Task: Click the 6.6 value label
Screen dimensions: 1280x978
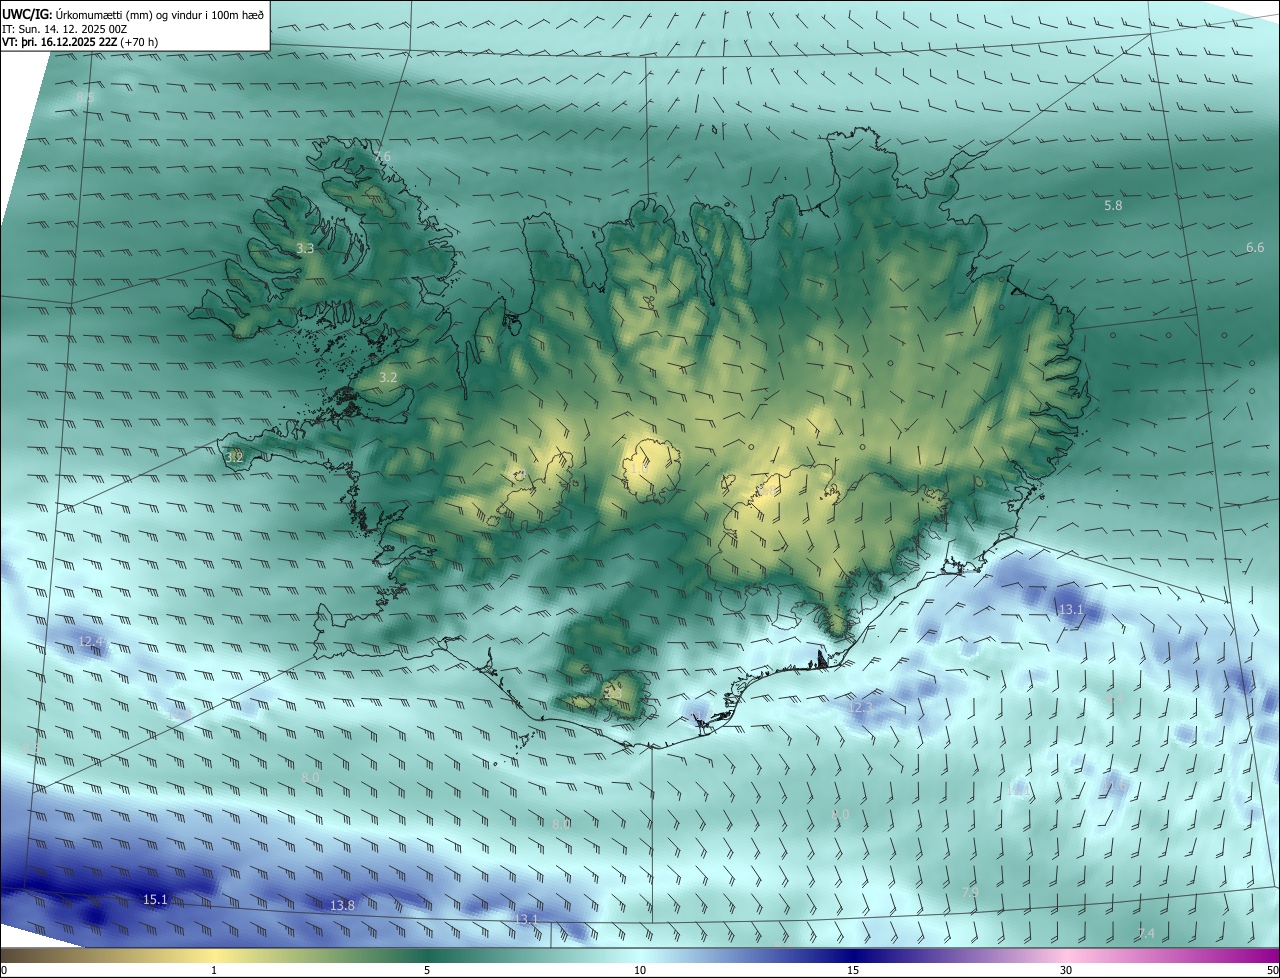Action: point(1255,247)
